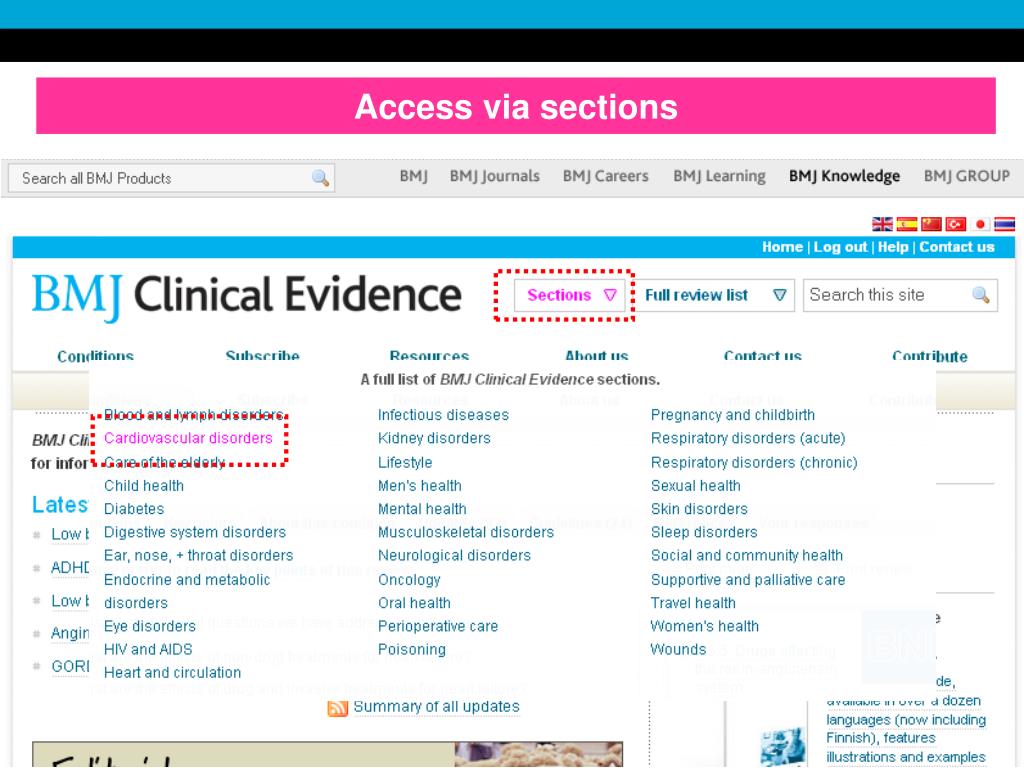Expand the Full review list dropdown

click(x=714, y=295)
